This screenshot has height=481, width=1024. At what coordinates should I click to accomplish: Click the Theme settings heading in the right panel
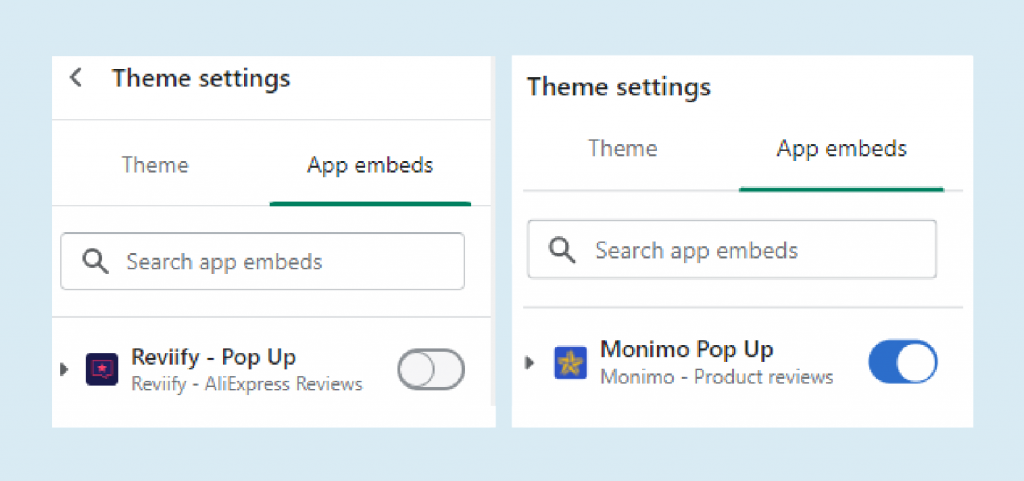coord(619,87)
